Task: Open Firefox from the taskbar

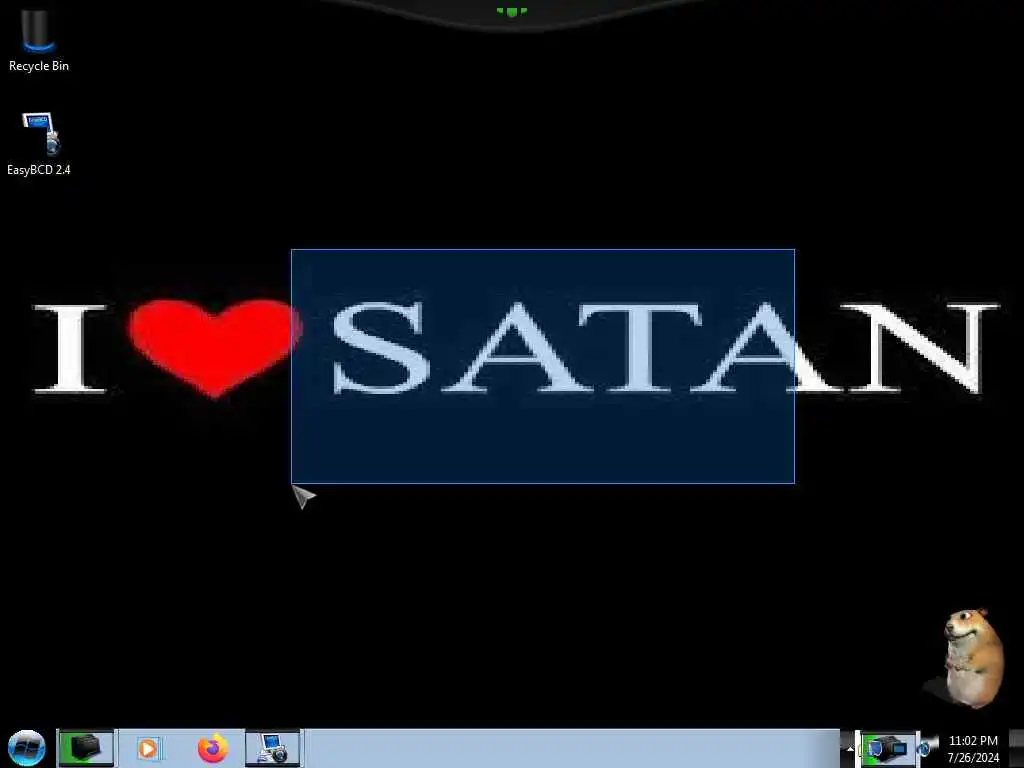Action: (212, 748)
